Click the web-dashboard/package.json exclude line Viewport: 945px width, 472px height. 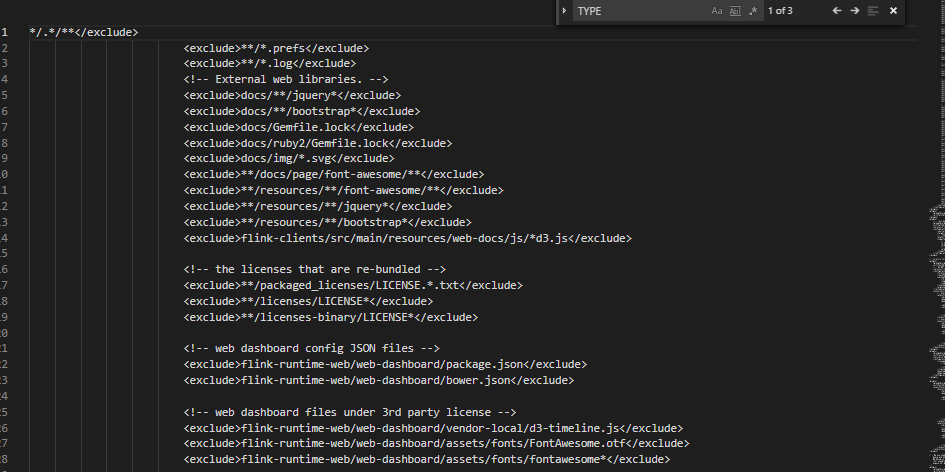click(385, 365)
